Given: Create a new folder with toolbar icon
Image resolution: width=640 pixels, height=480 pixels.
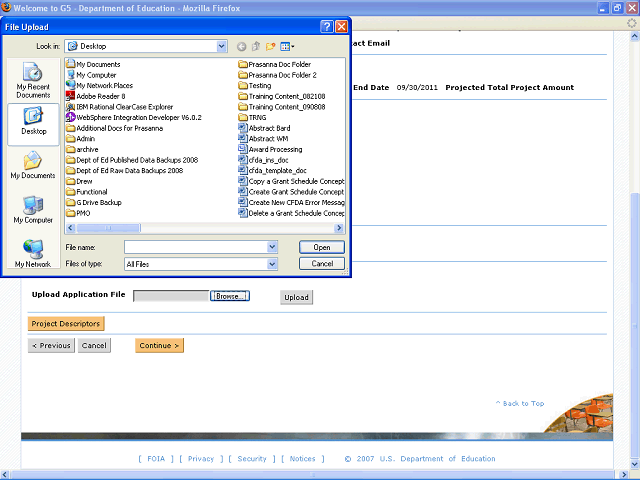Looking at the screenshot, I should 270,47.
